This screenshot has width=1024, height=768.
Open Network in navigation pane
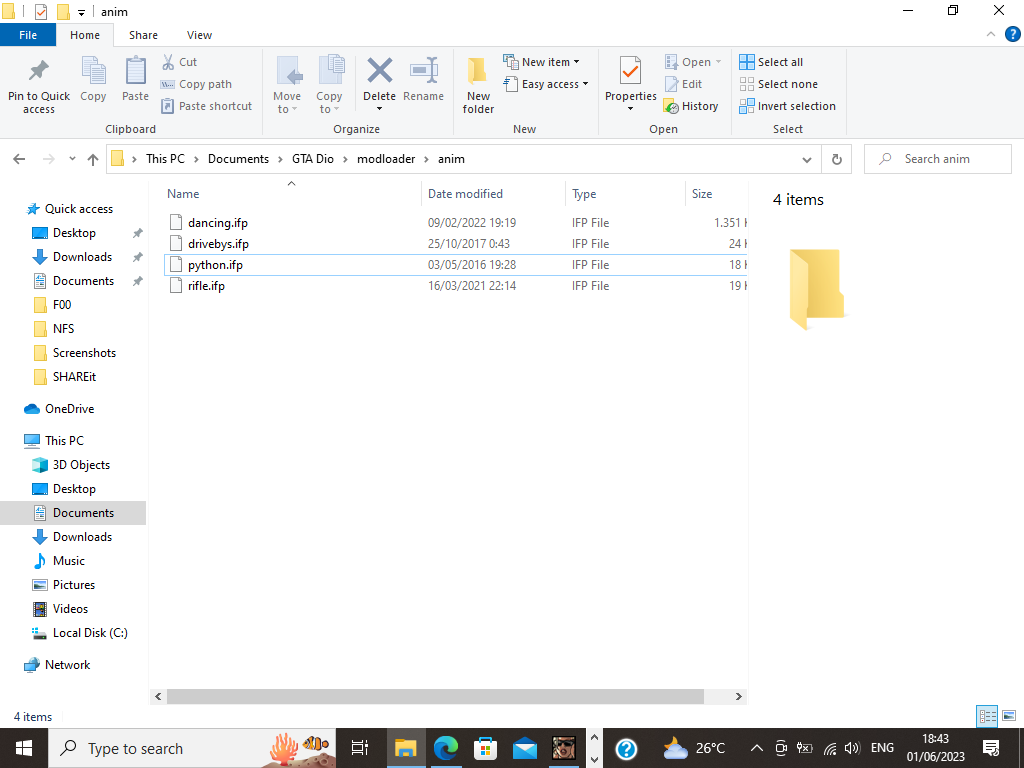(67, 665)
